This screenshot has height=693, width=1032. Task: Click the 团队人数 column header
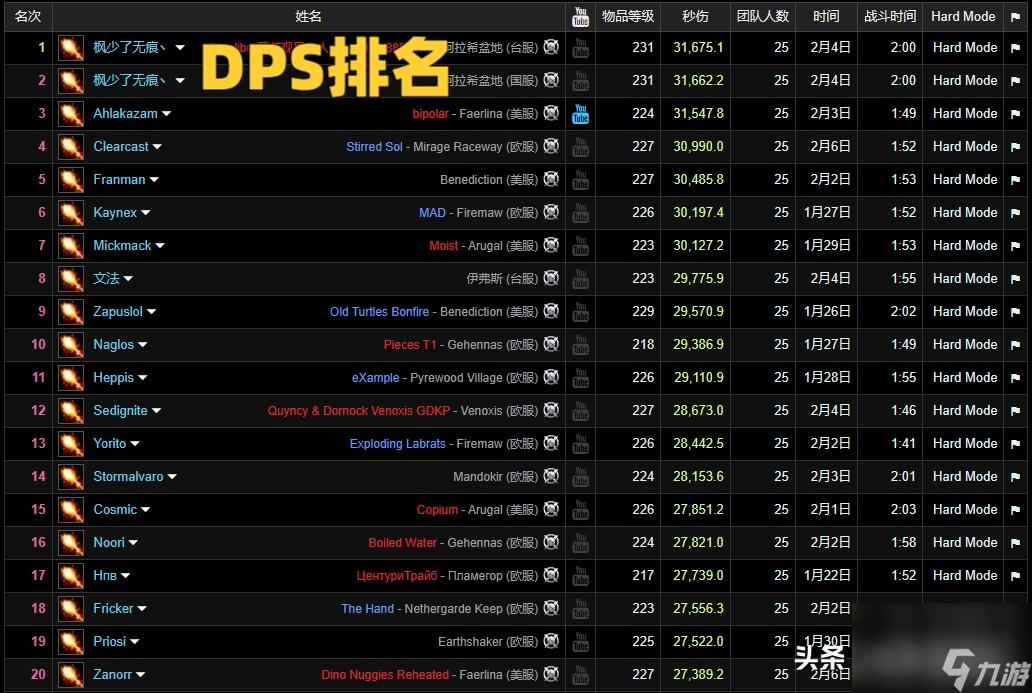pos(762,16)
